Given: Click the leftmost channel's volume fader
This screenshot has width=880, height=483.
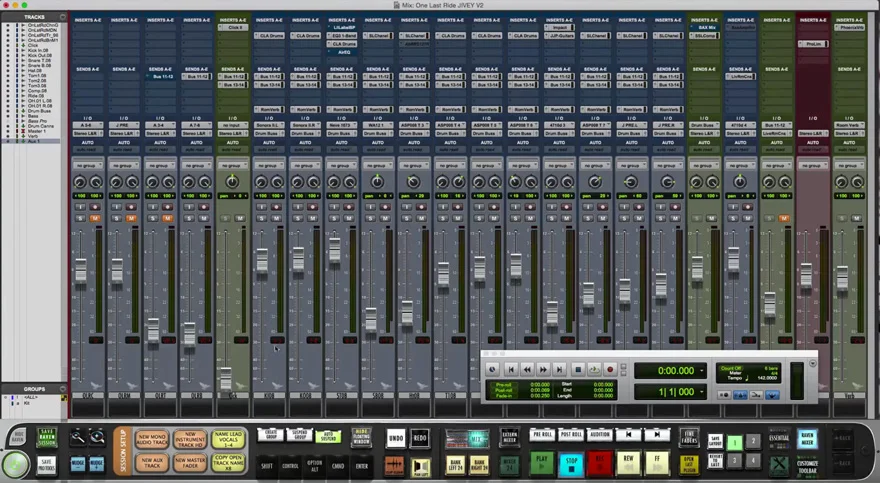Looking at the screenshot, I should click(81, 270).
